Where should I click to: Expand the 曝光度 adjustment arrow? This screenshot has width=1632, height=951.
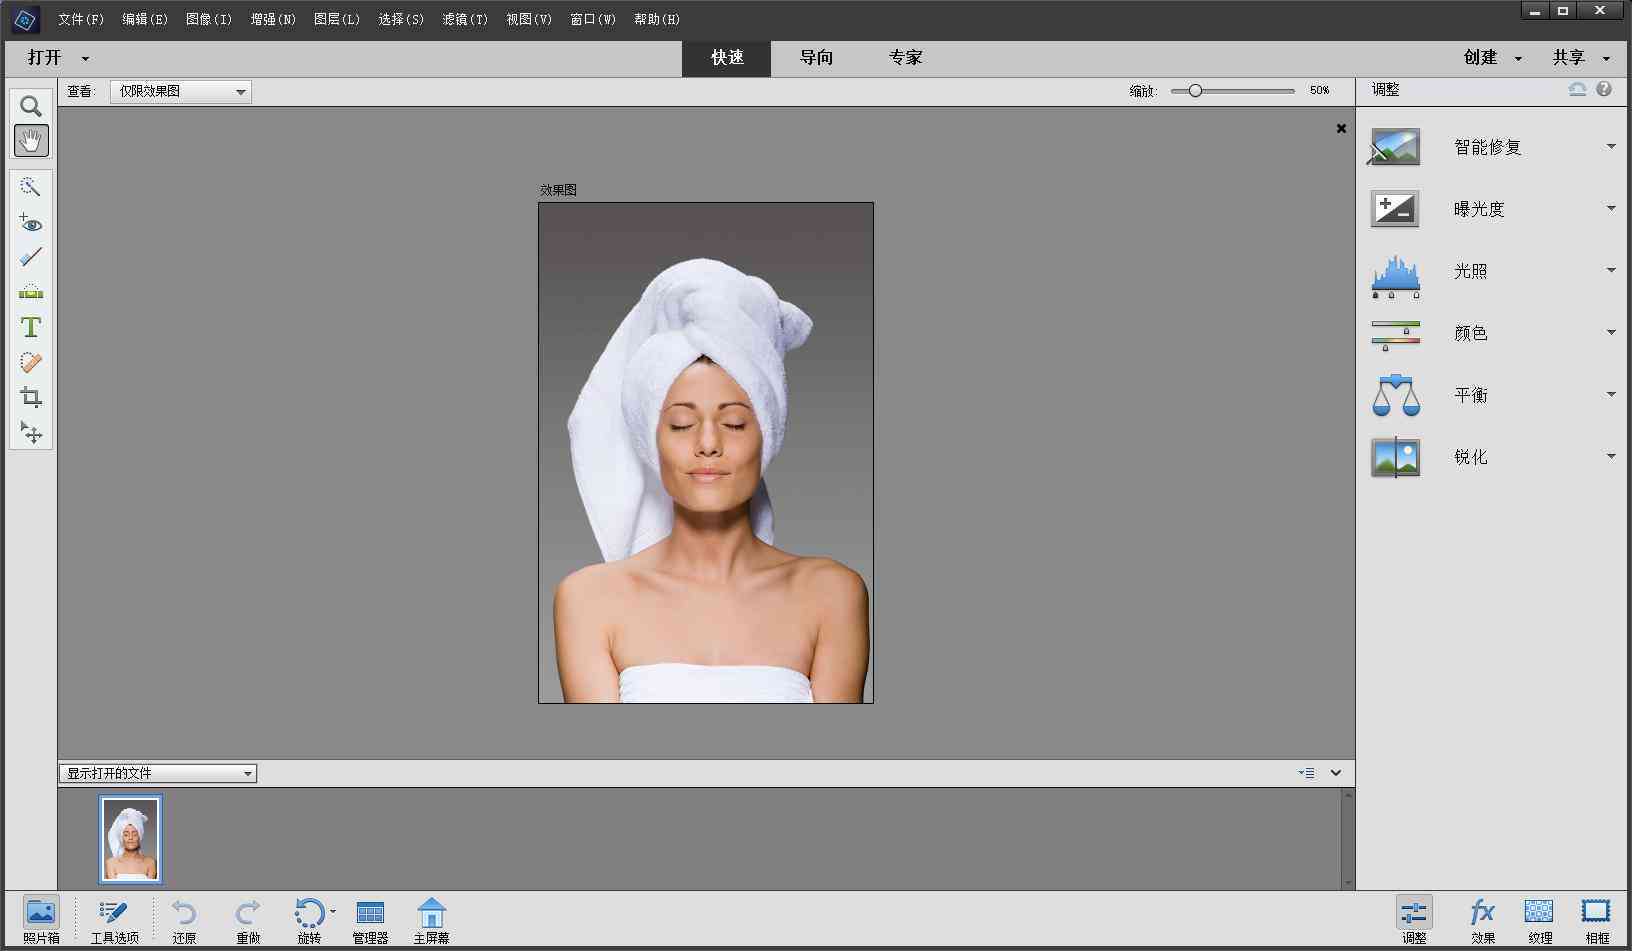tap(1611, 209)
